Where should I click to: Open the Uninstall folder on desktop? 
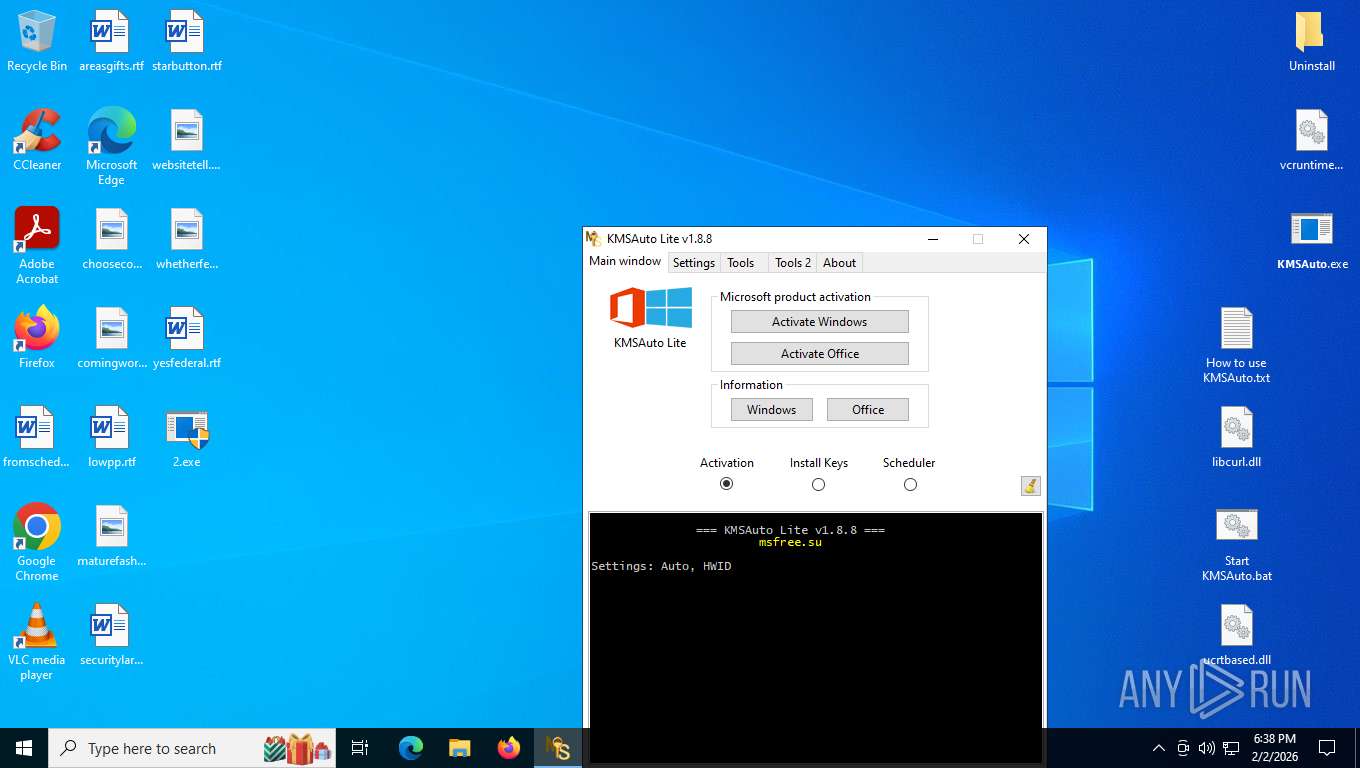click(1311, 41)
